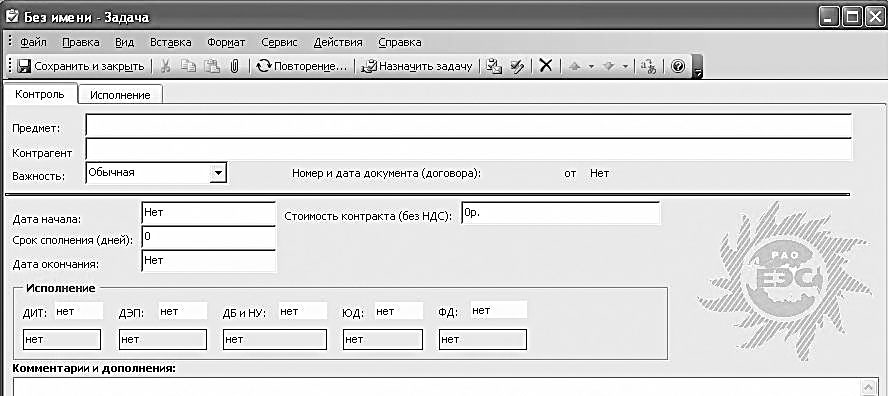Go to next item arrow
This screenshot has width=888, height=396.
click(x=609, y=66)
